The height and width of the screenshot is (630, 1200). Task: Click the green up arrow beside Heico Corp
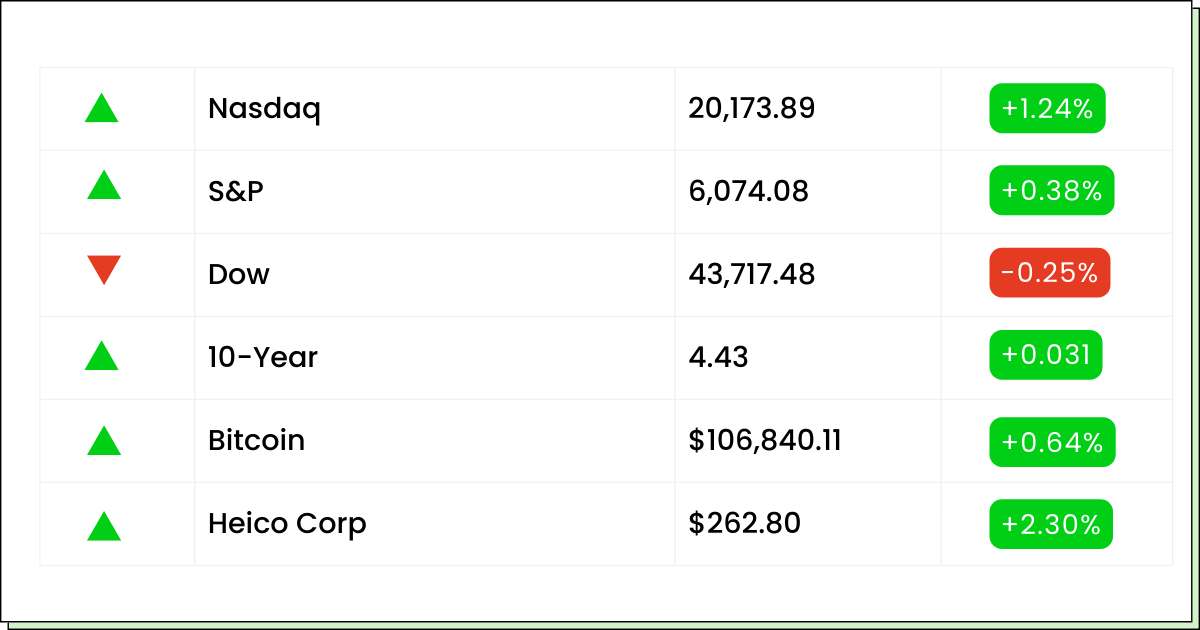point(104,526)
